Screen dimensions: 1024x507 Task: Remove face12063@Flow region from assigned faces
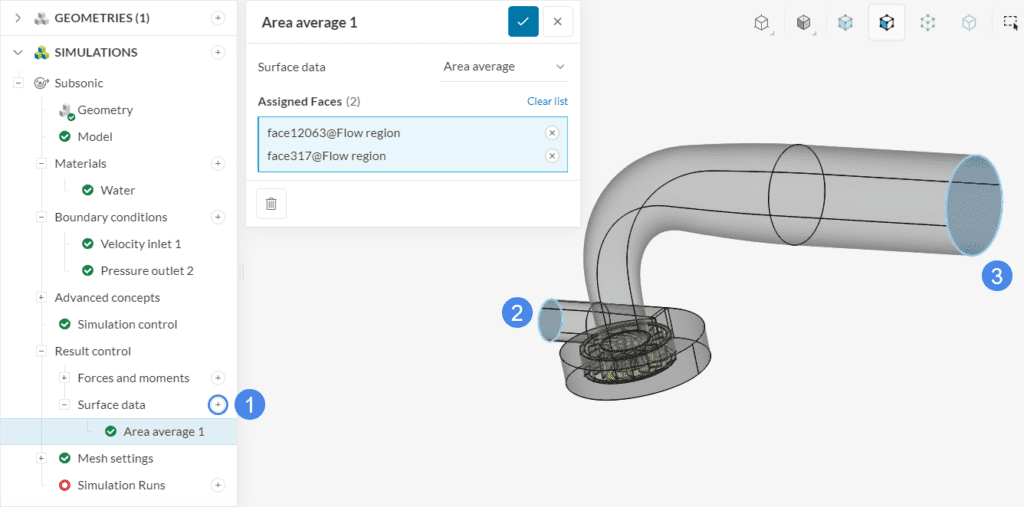click(551, 133)
